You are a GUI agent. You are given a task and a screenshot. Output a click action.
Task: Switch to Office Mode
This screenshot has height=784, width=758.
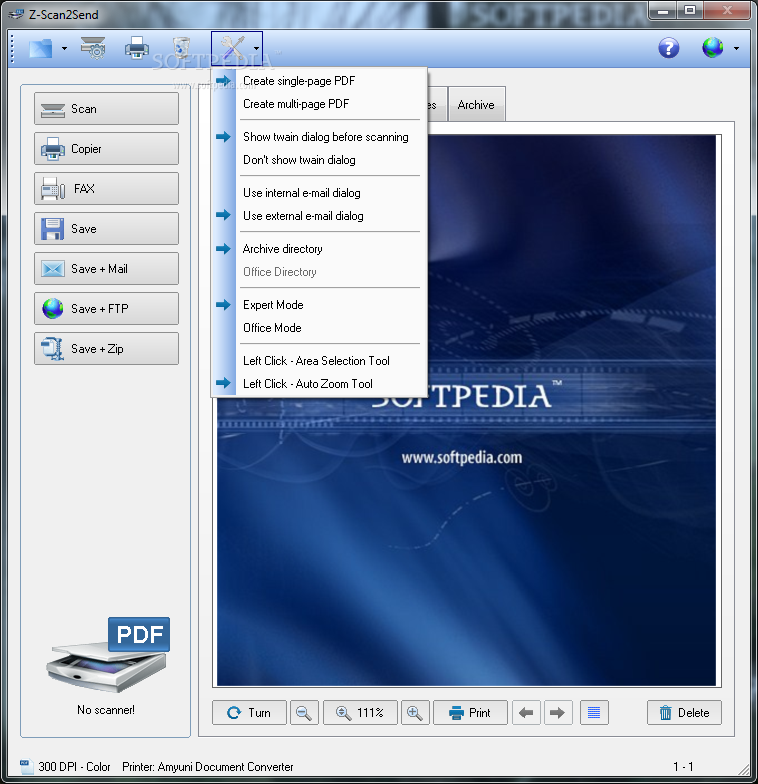point(320,328)
